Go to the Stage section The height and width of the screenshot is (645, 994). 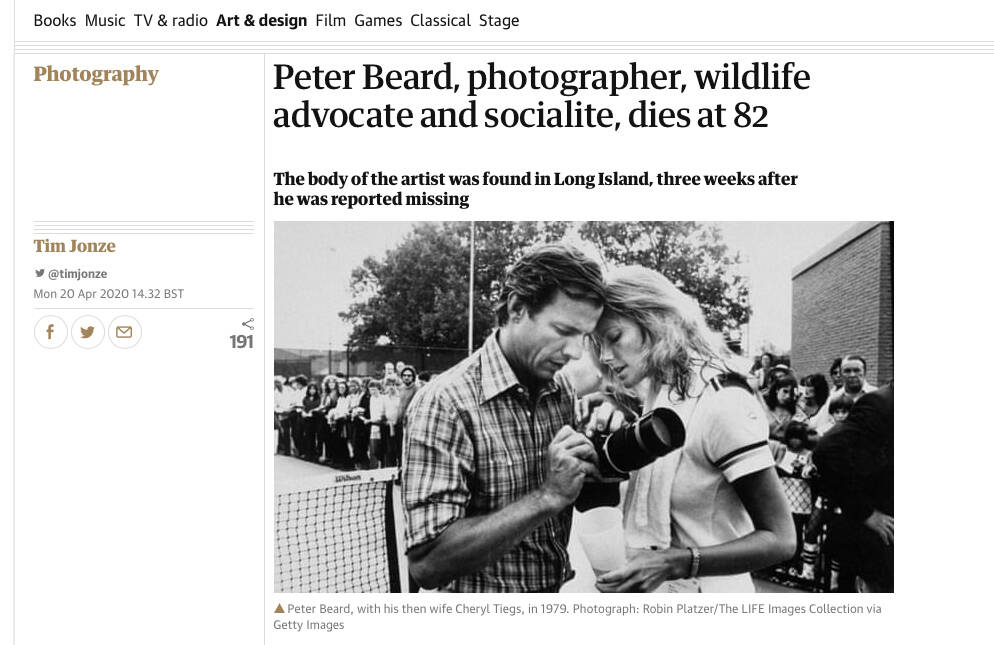(499, 20)
